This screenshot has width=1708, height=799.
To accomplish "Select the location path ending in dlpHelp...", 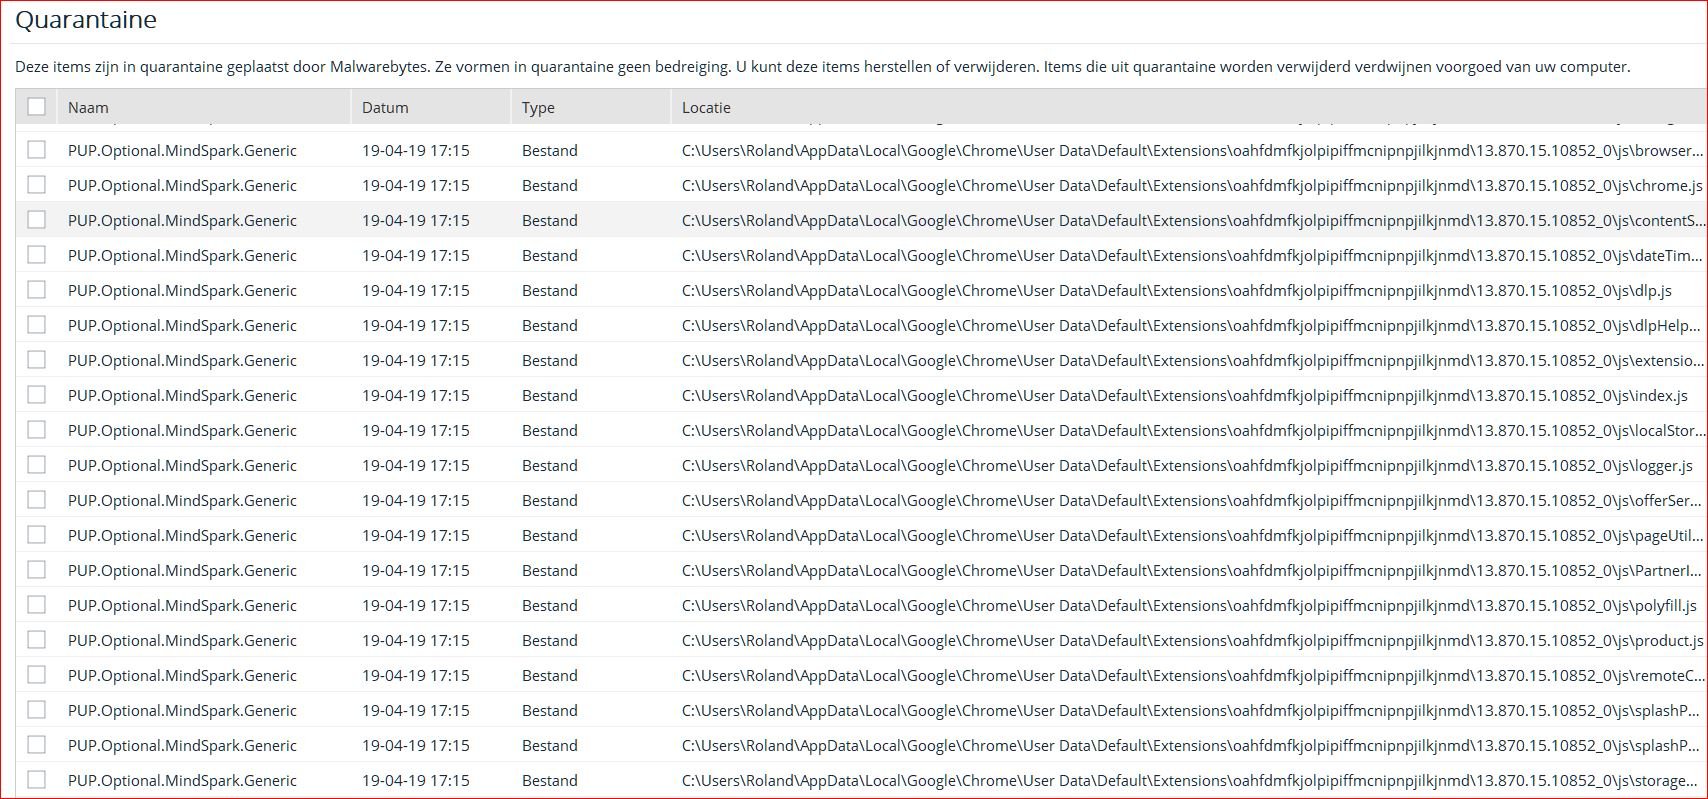I will [1191, 325].
